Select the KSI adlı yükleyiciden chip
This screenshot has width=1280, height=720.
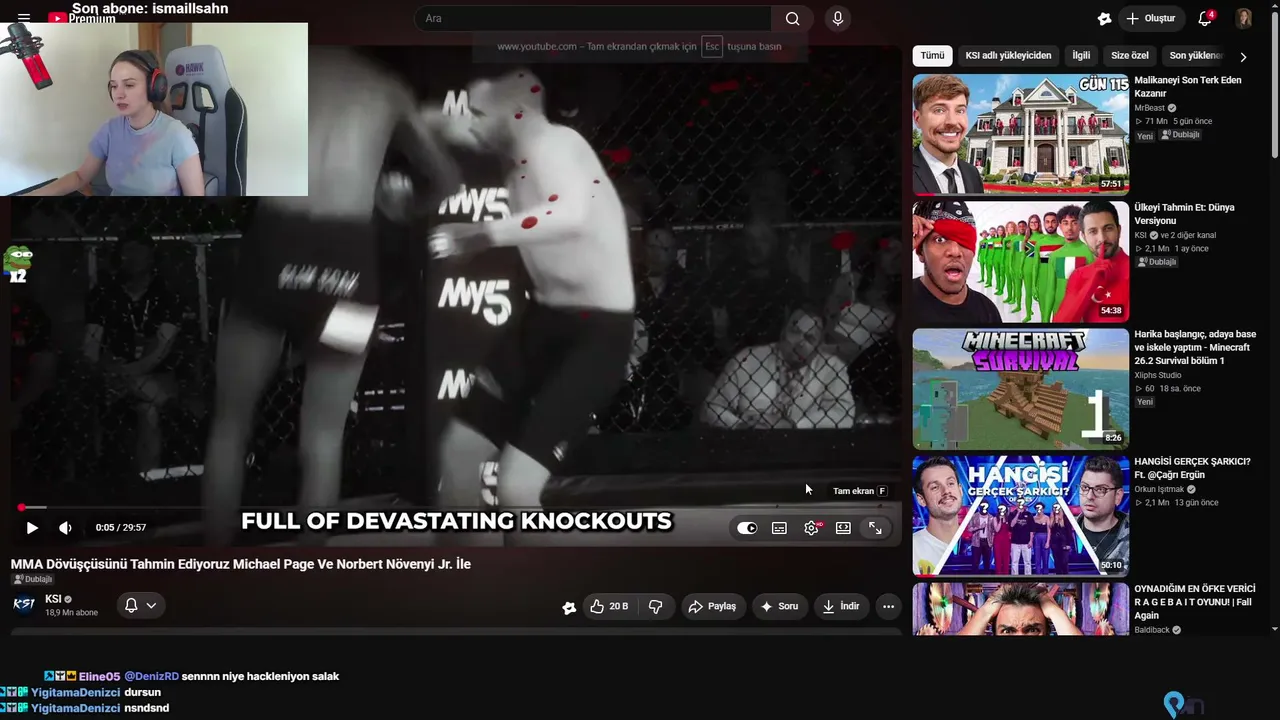(1008, 56)
